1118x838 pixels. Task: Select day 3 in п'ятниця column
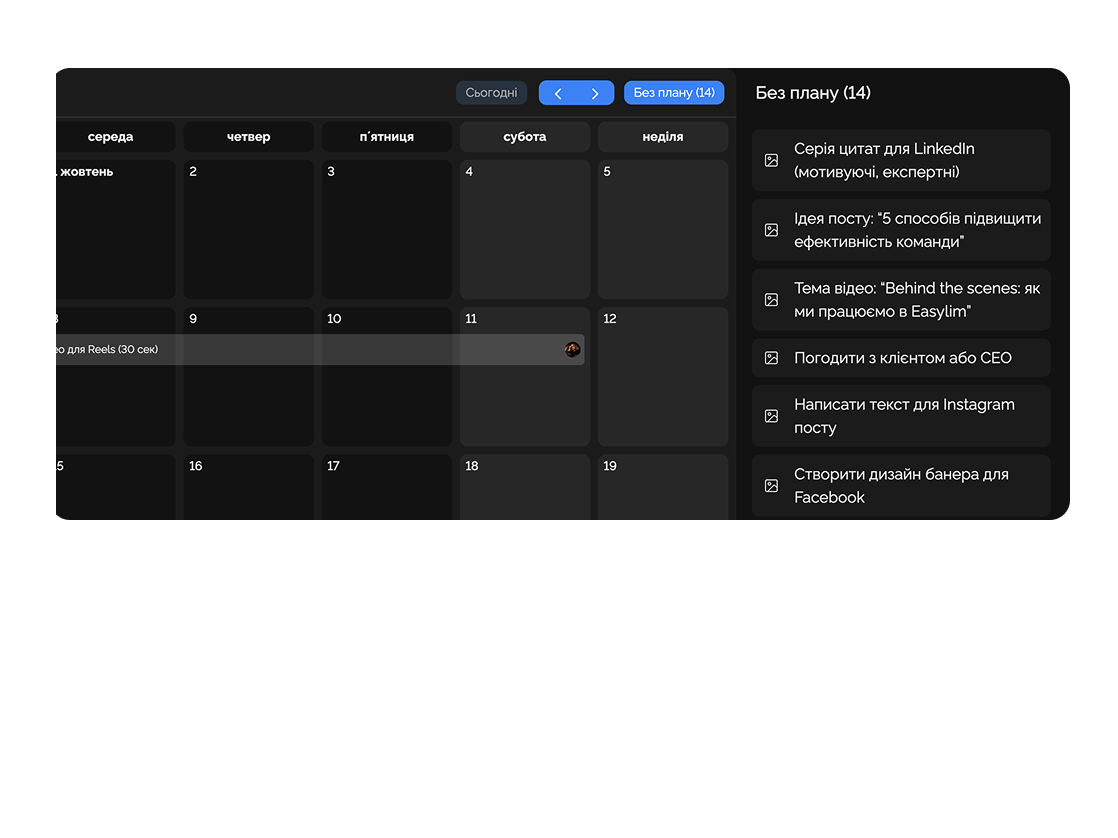pyautogui.click(x=386, y=230)
